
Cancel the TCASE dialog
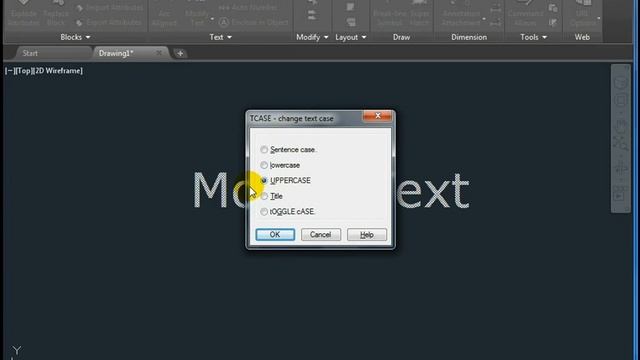[x=321, y=235]
